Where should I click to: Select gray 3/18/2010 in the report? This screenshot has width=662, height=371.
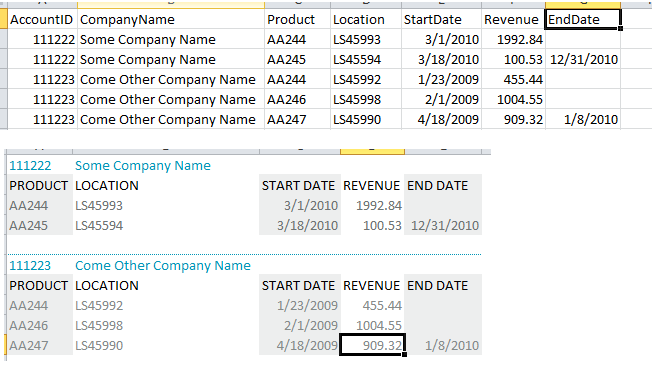pos(307,225)
